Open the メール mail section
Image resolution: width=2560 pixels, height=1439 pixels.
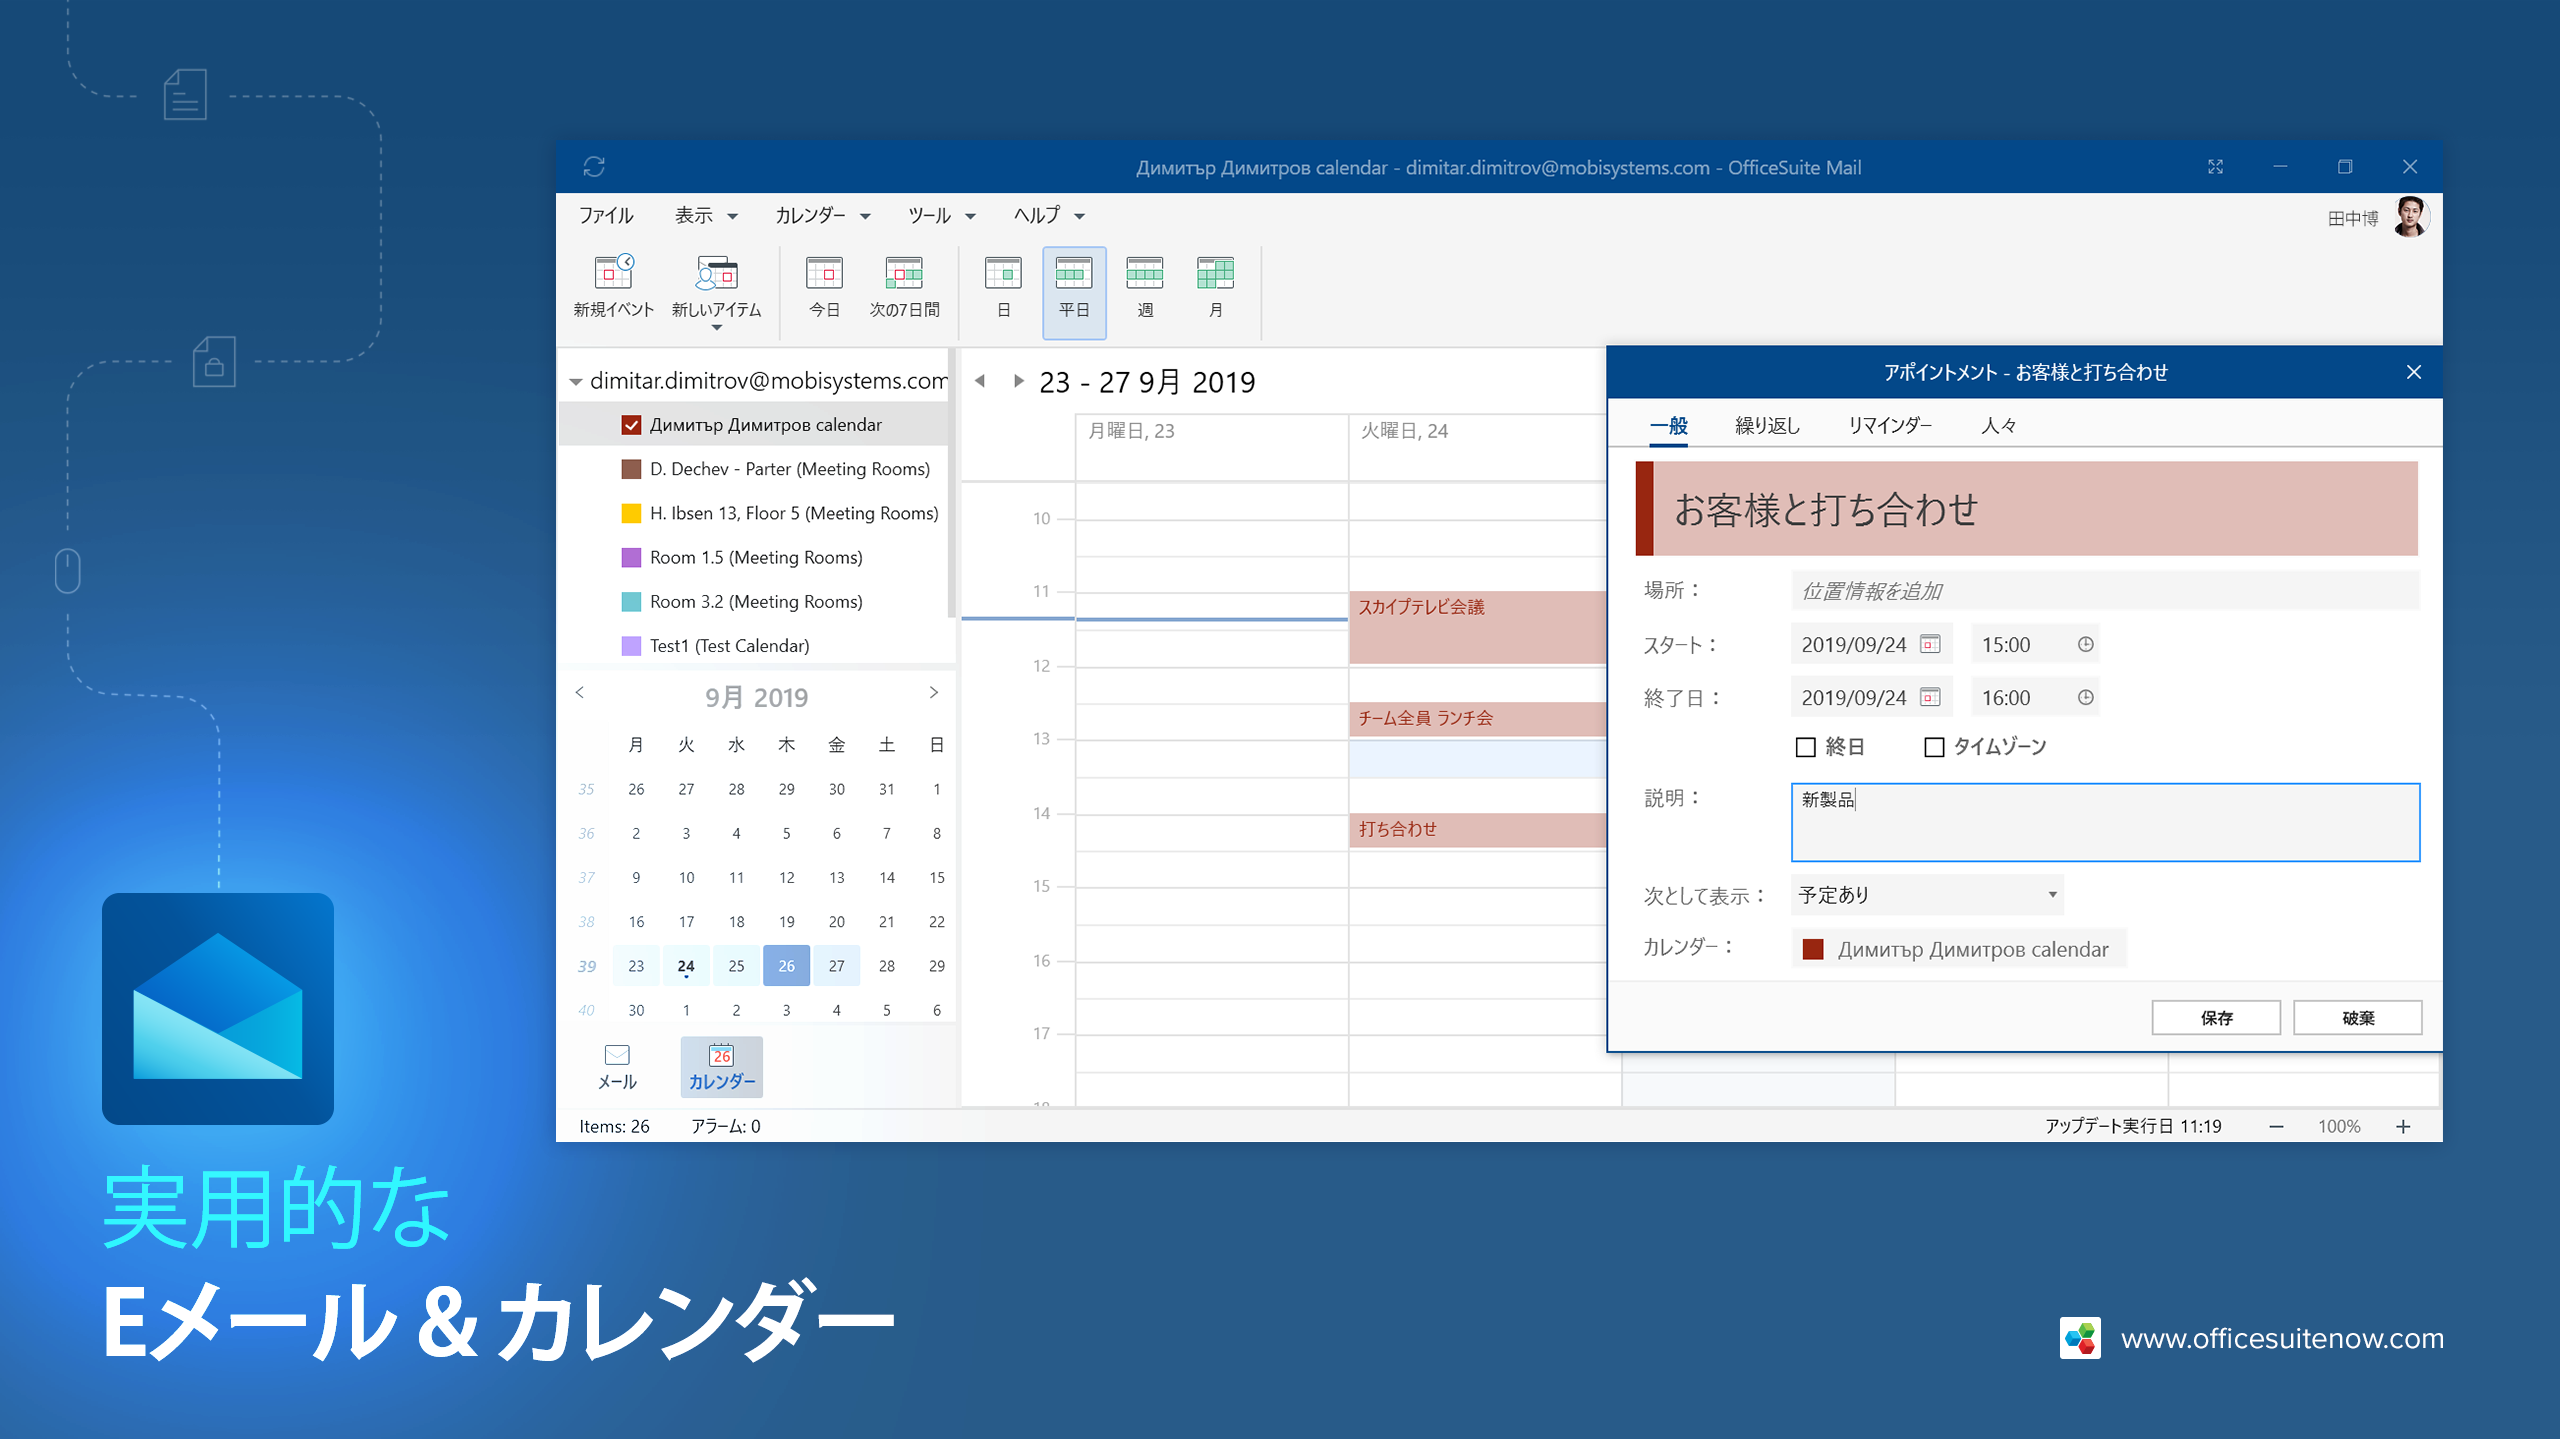(x=617, y=1066)
